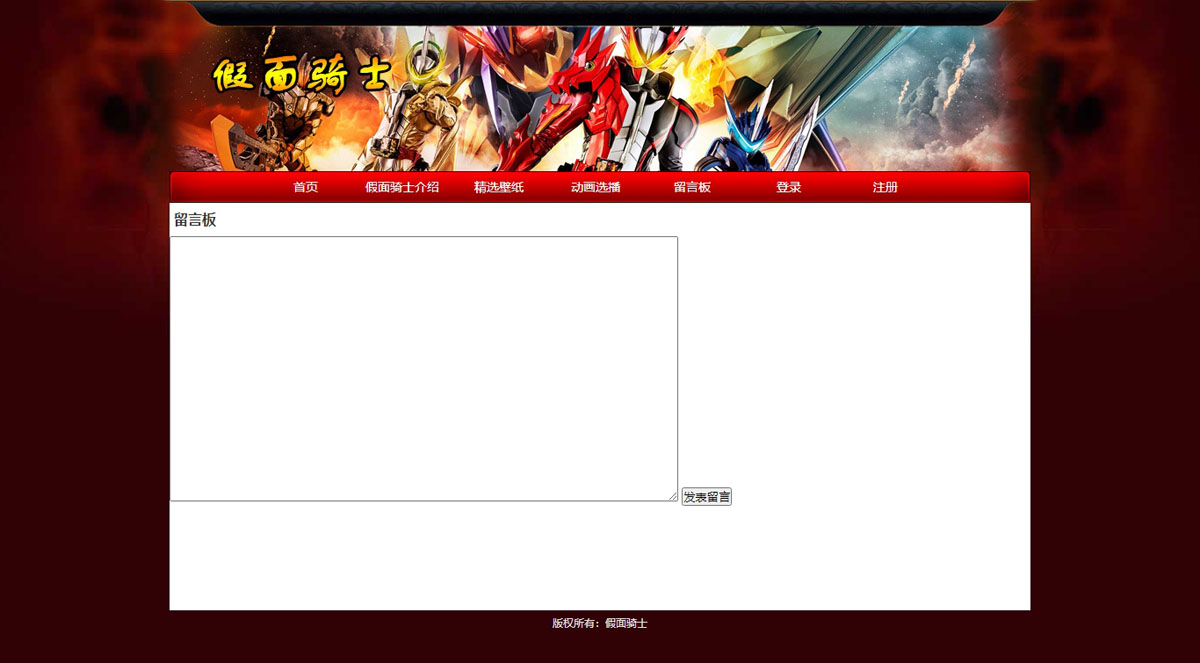
Task: Click the 版权所有：假面骑士 footer text
Action: tap(600, 623)
